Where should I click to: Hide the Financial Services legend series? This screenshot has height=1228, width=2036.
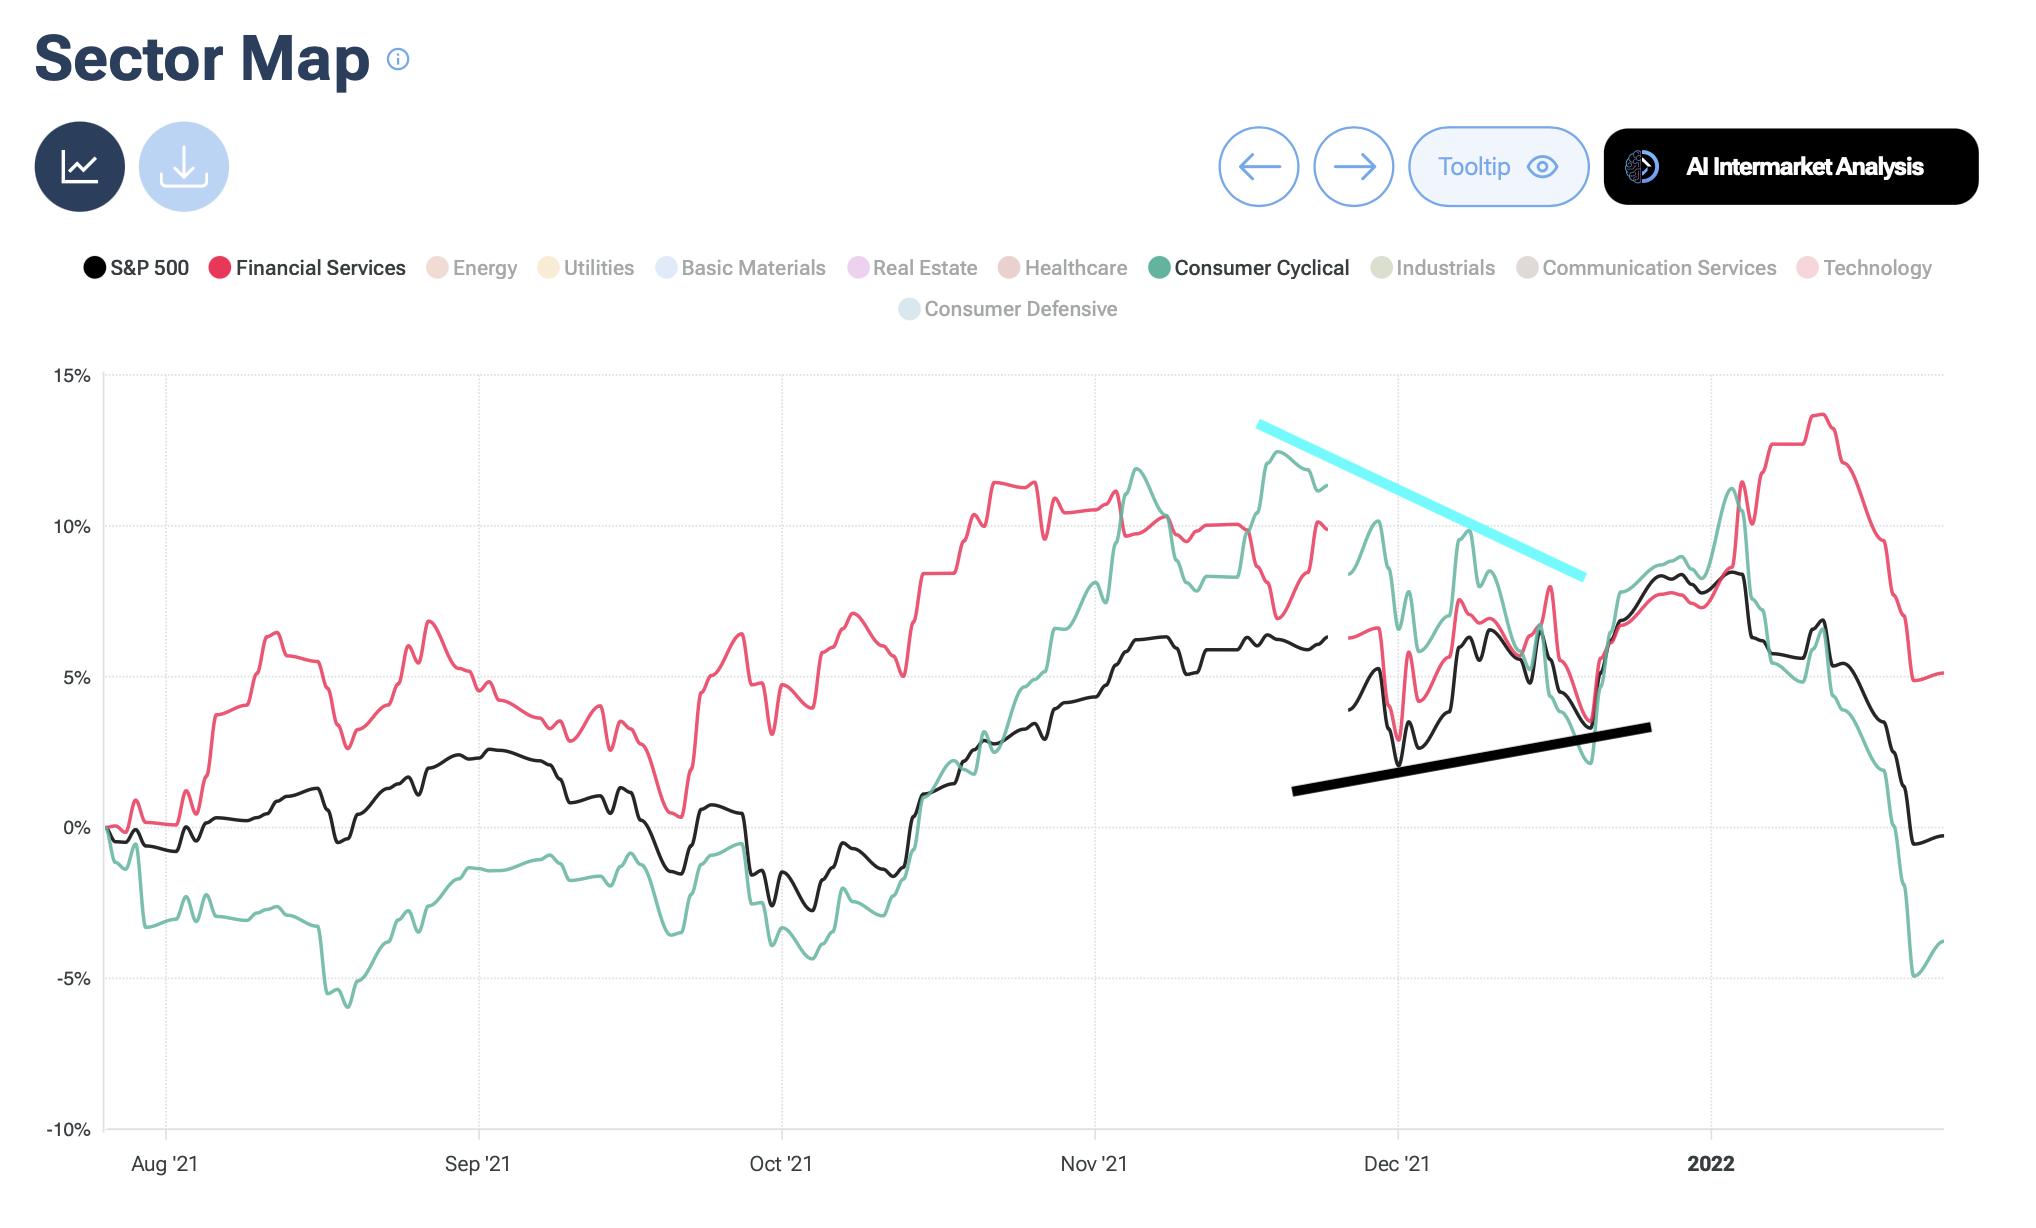pos(308,268)
